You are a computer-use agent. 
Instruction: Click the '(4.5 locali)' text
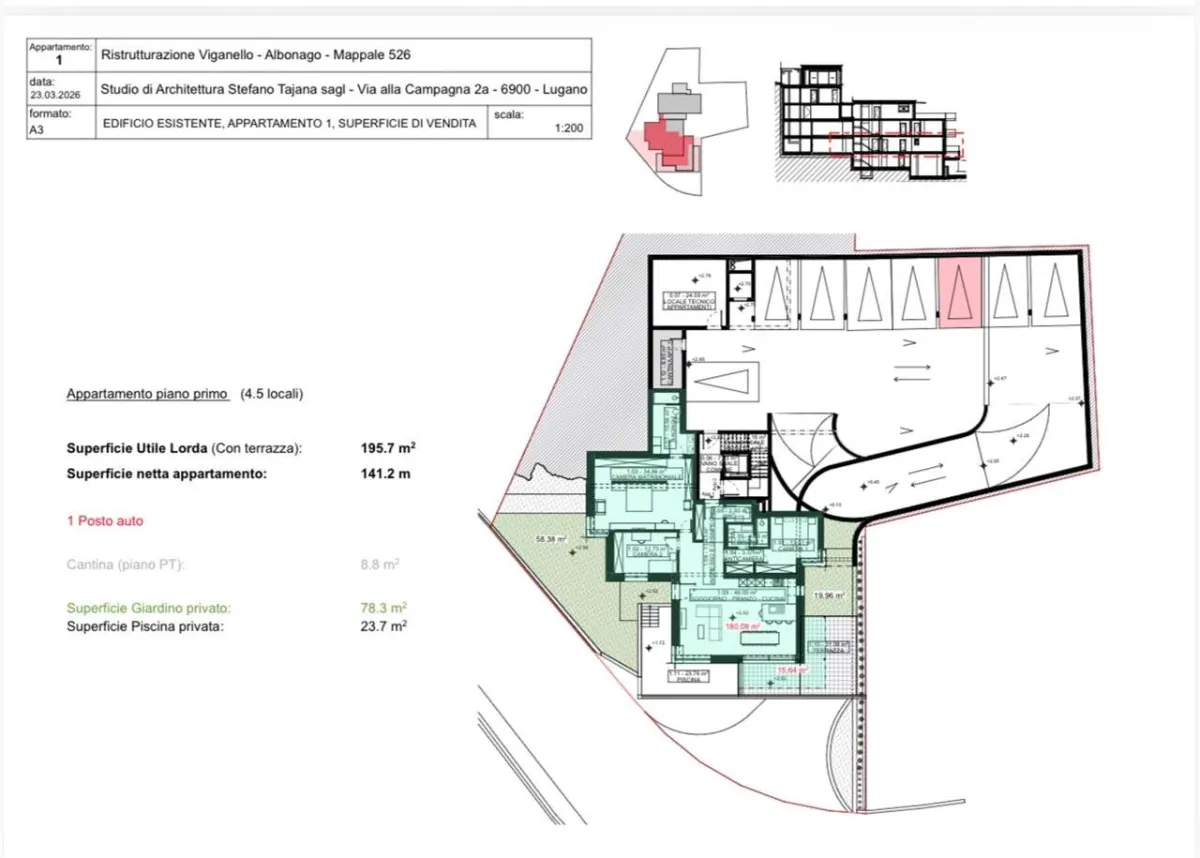(x=271, y=394)
